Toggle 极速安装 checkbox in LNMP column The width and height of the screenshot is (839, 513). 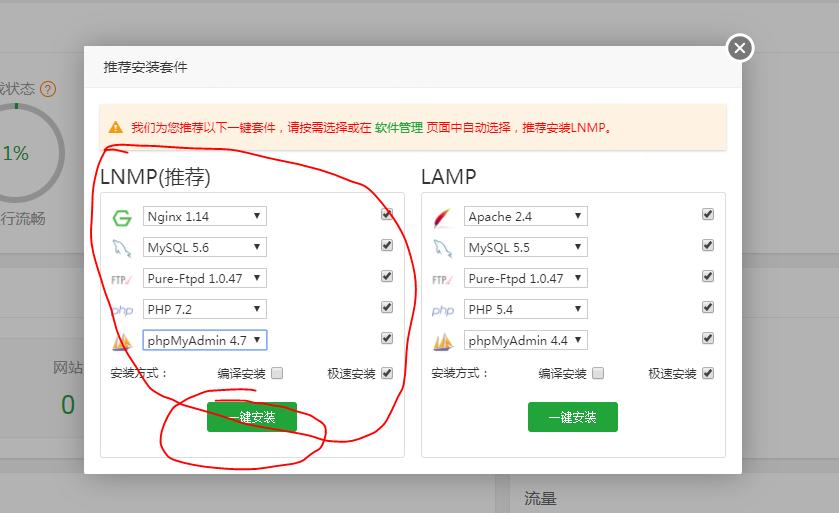point(387,373)
